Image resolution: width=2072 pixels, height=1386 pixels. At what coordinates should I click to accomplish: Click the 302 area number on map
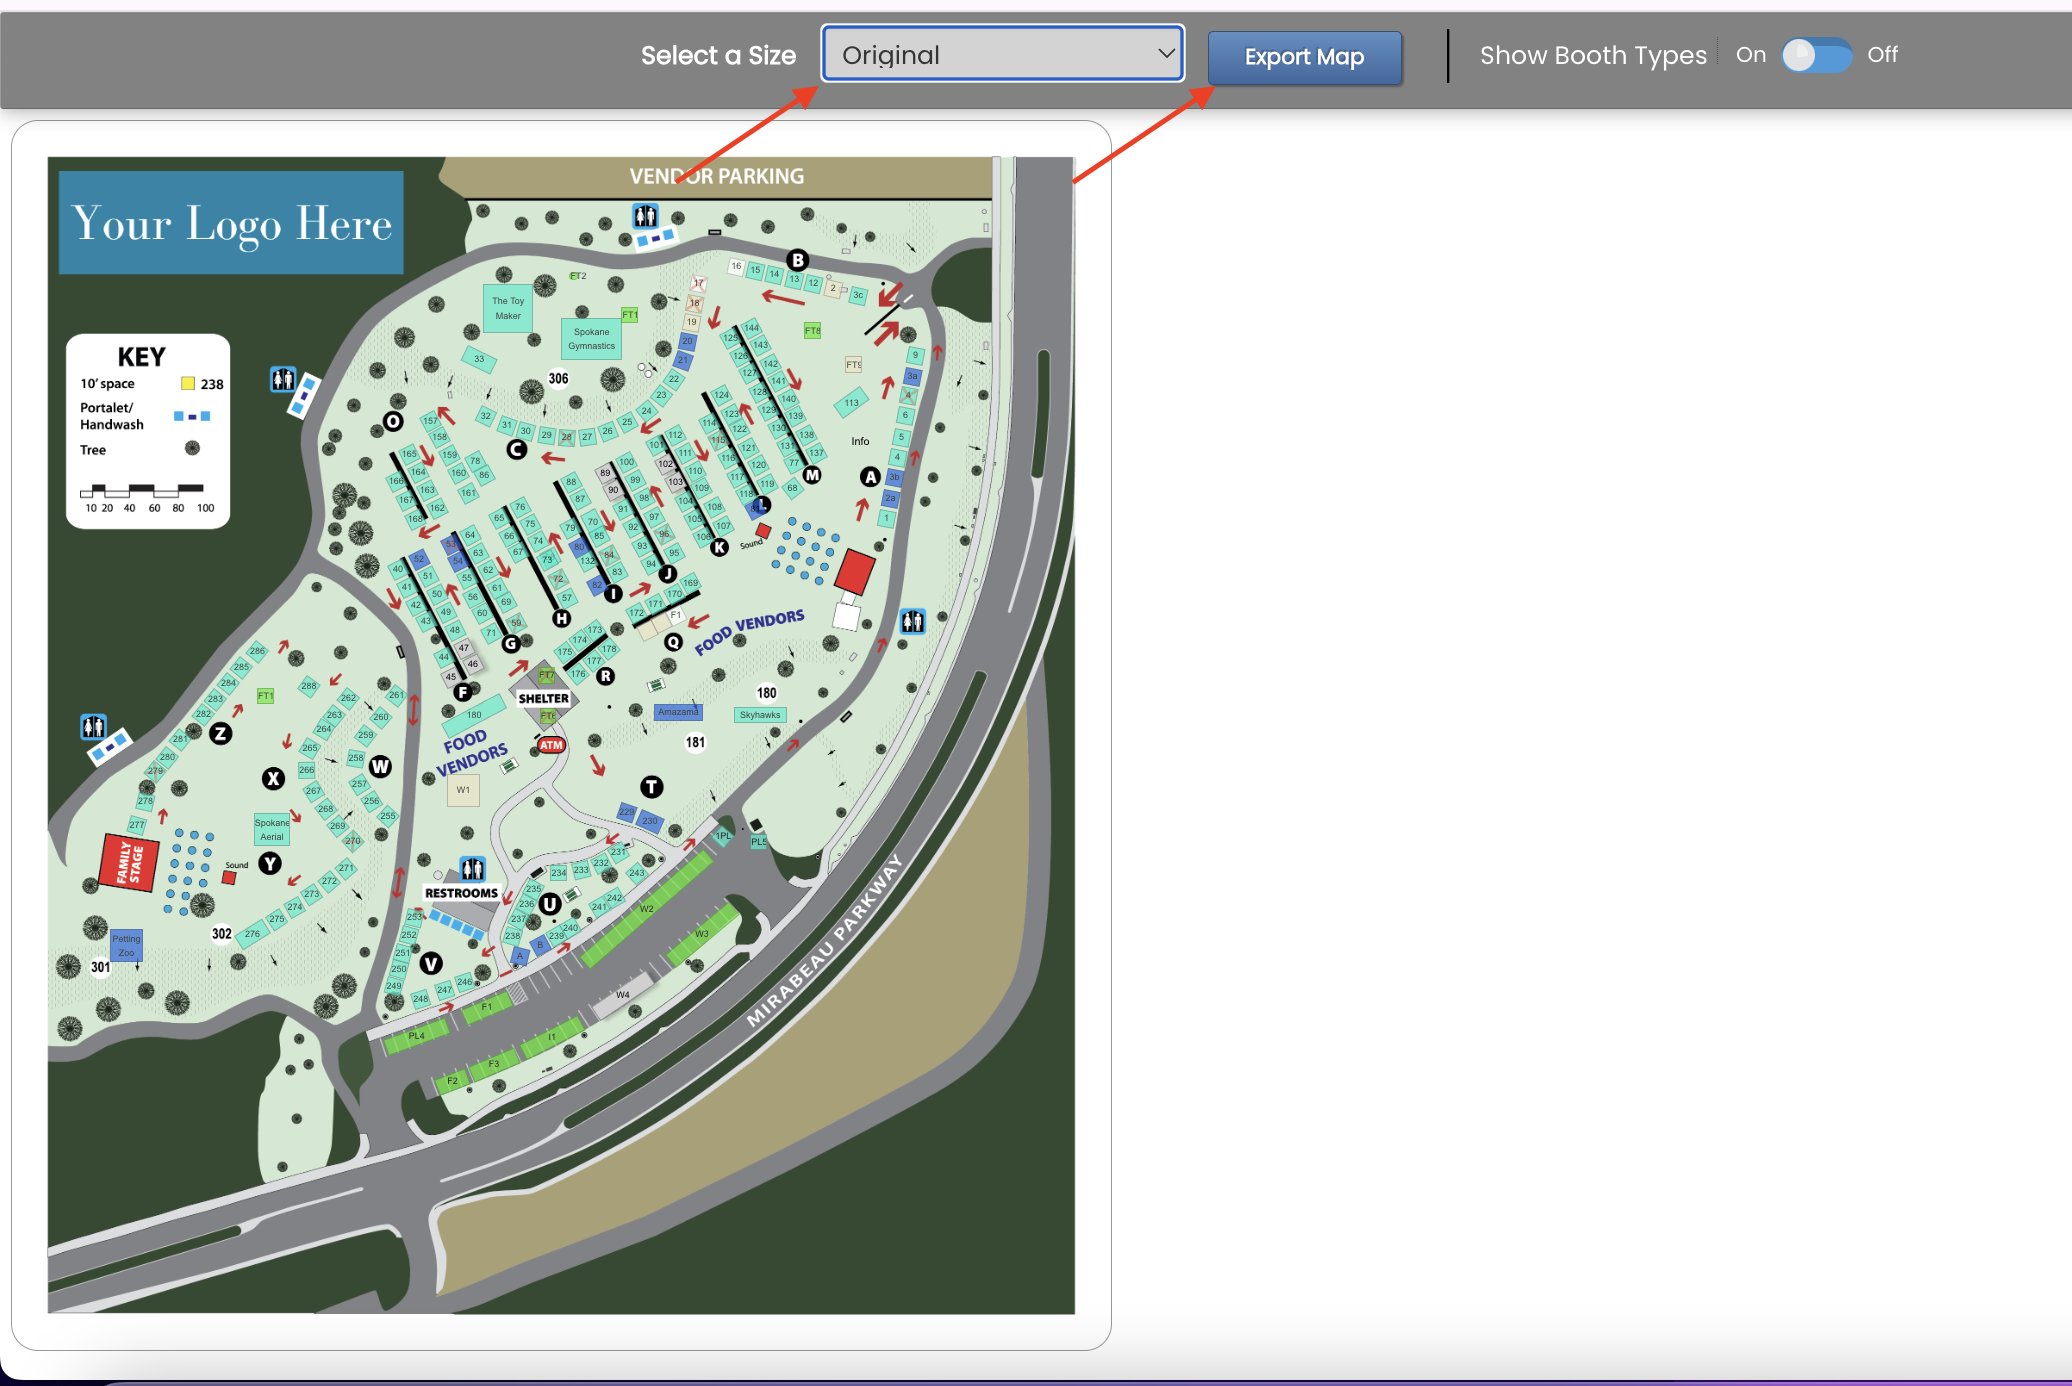pos(221,933)
